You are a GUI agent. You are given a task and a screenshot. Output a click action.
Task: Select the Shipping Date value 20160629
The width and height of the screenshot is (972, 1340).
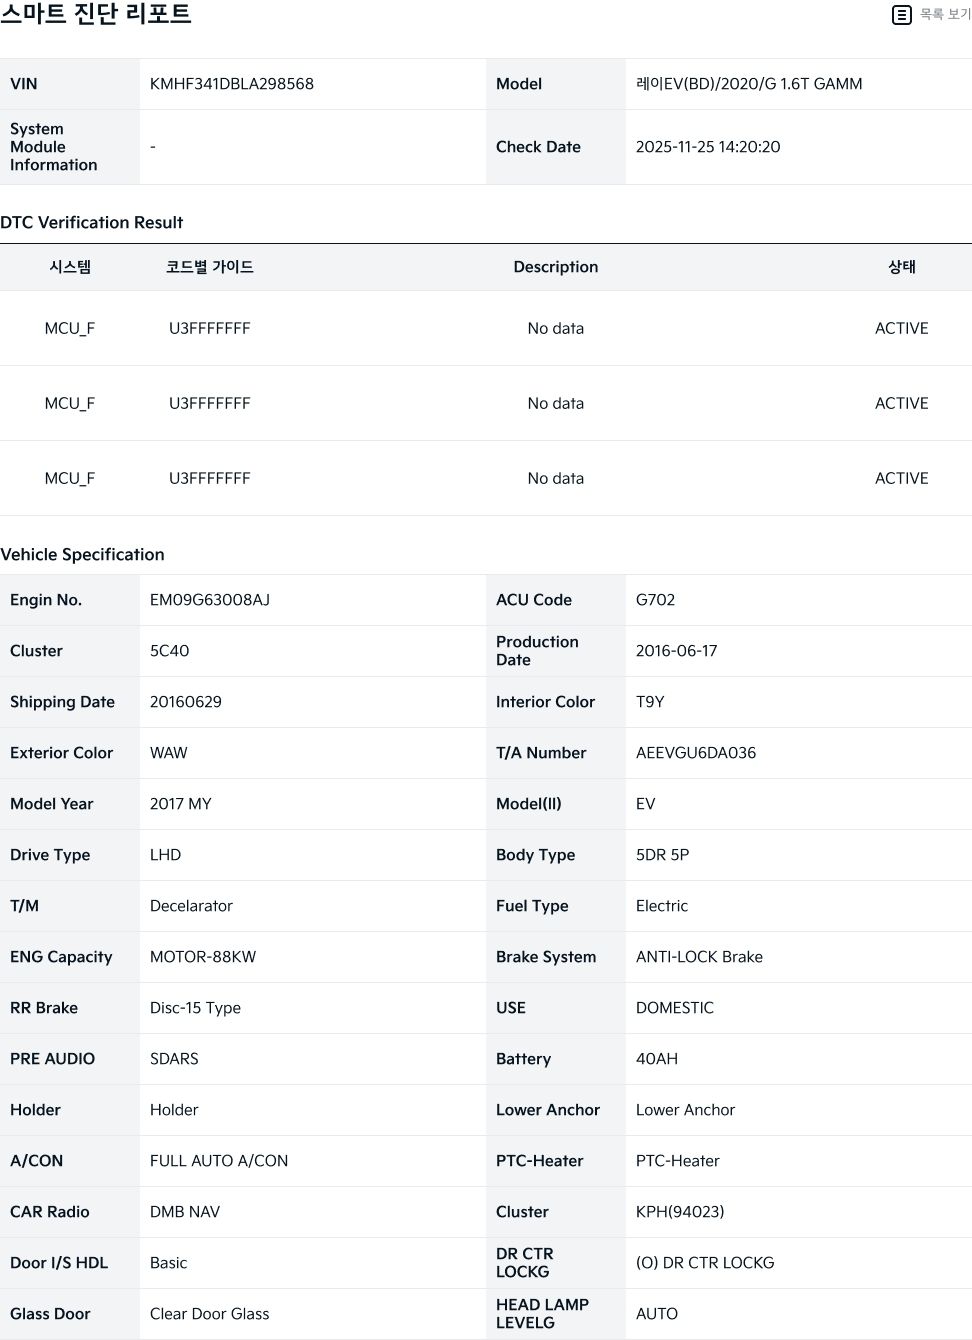[x=186, y=702]
